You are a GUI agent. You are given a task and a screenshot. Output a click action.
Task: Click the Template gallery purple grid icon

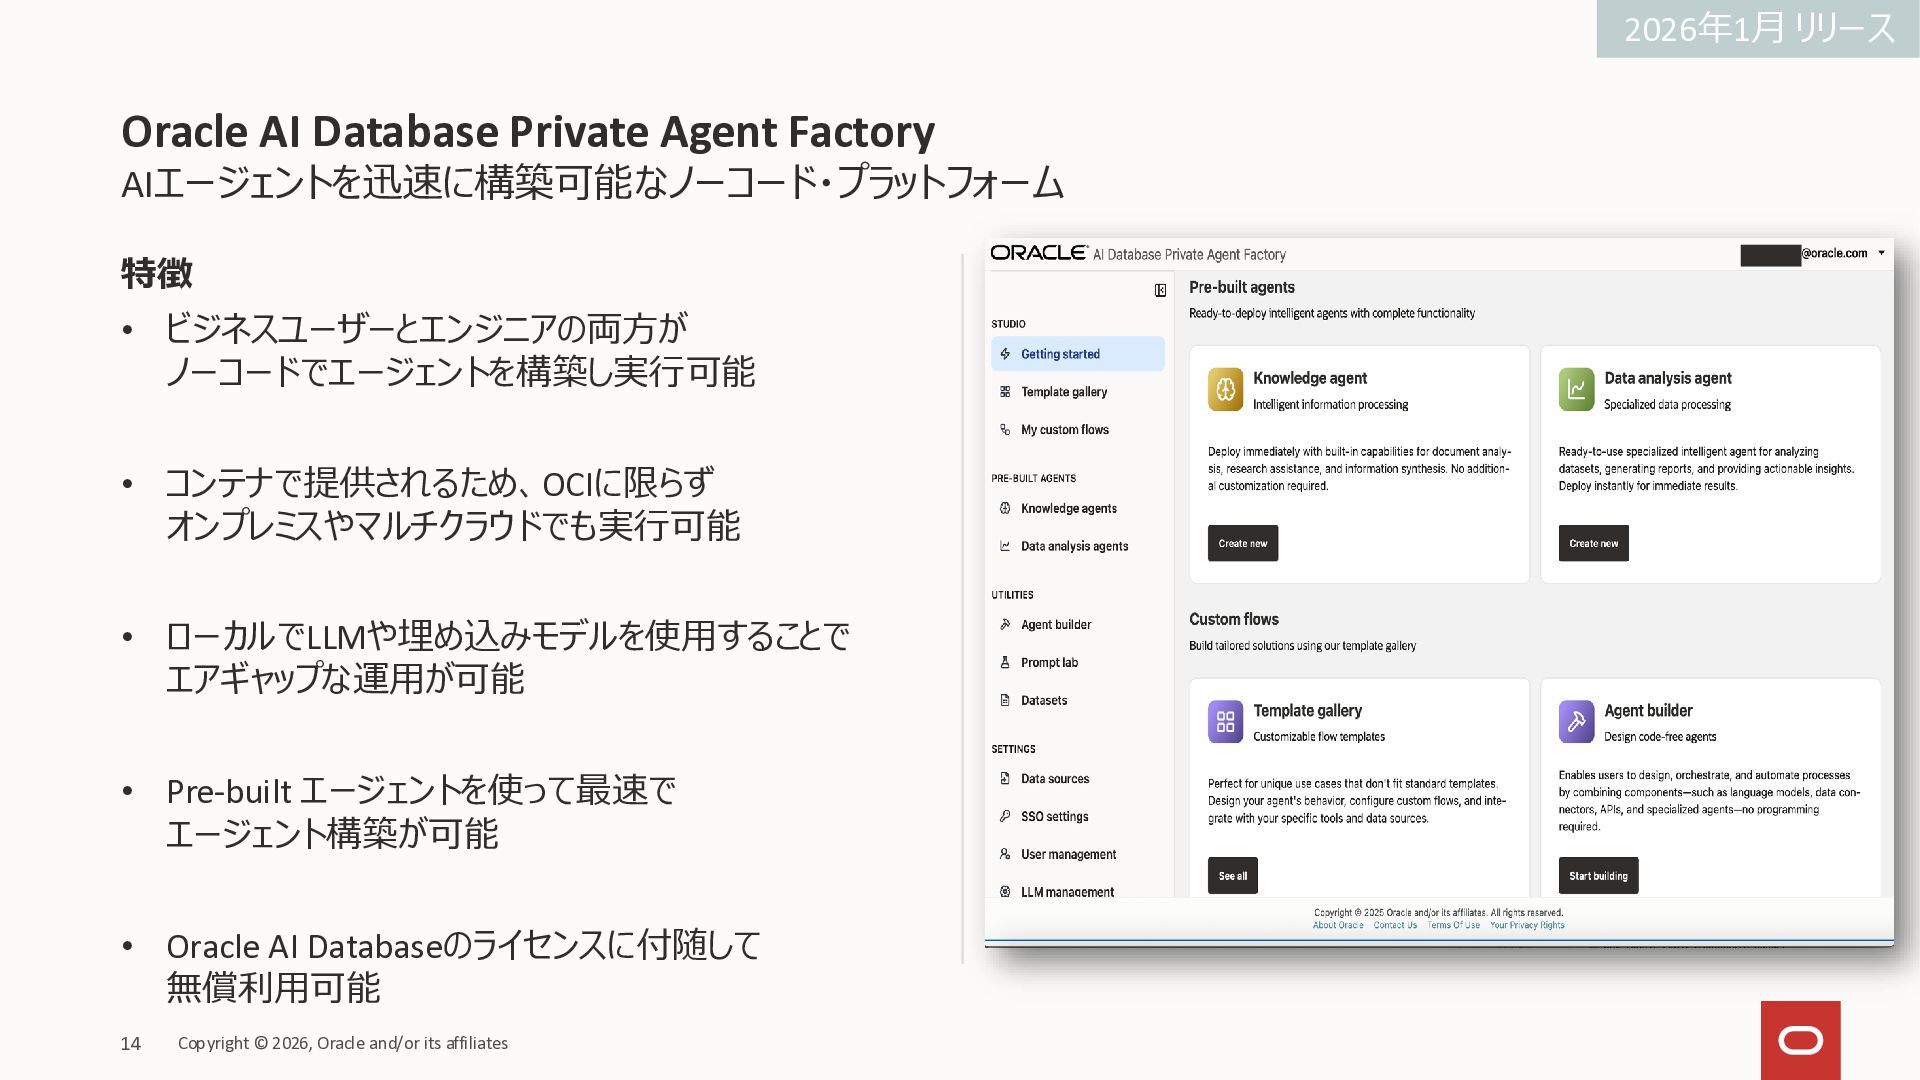point(1225,722)
